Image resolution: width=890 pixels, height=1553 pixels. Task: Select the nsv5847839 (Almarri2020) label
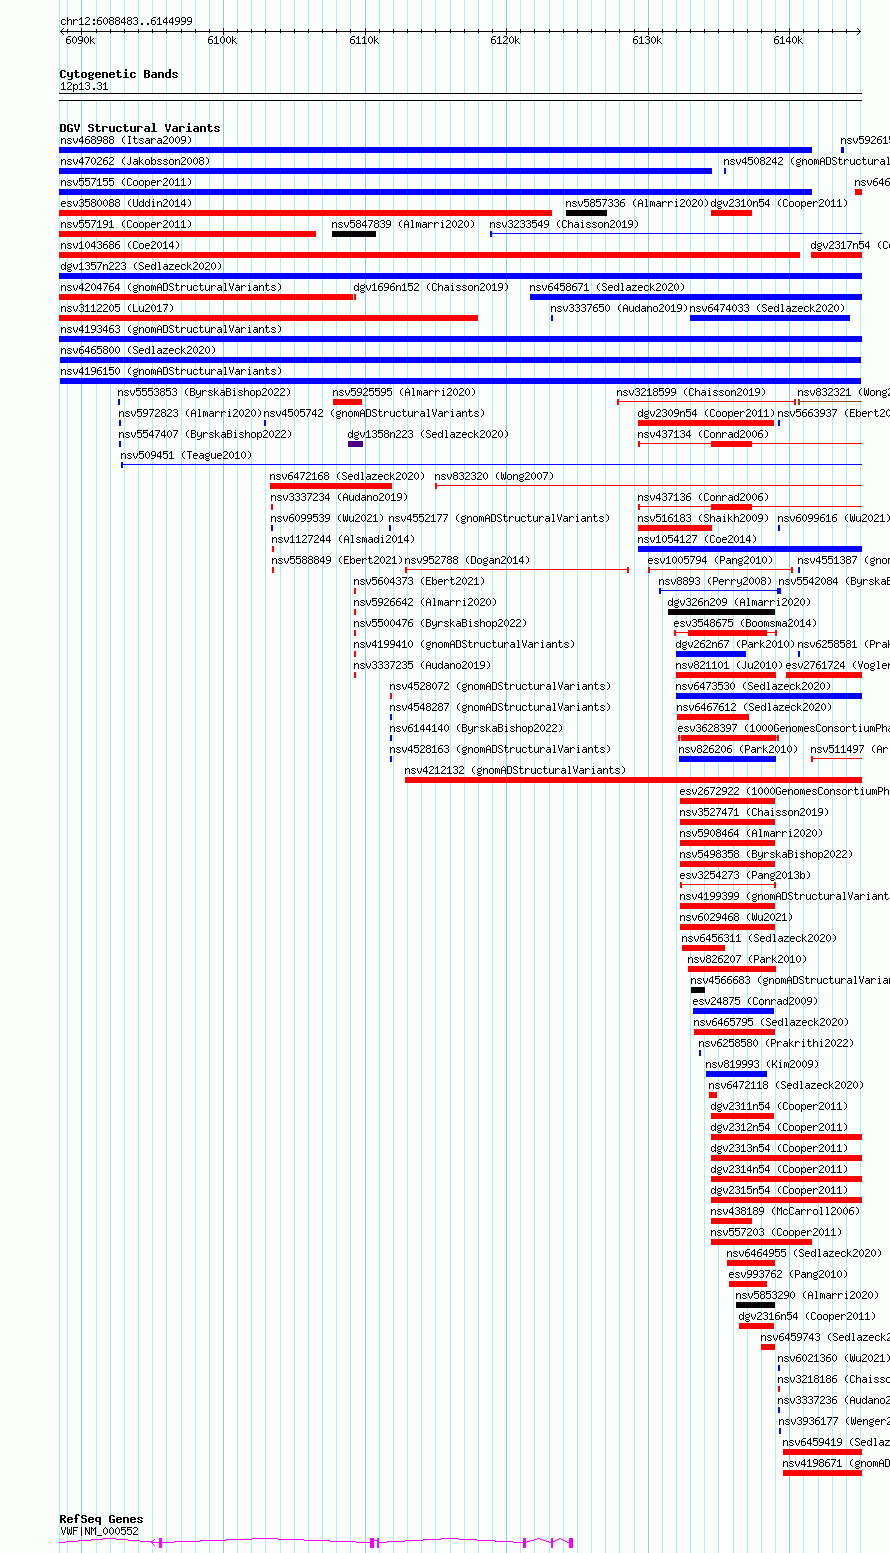405,224
